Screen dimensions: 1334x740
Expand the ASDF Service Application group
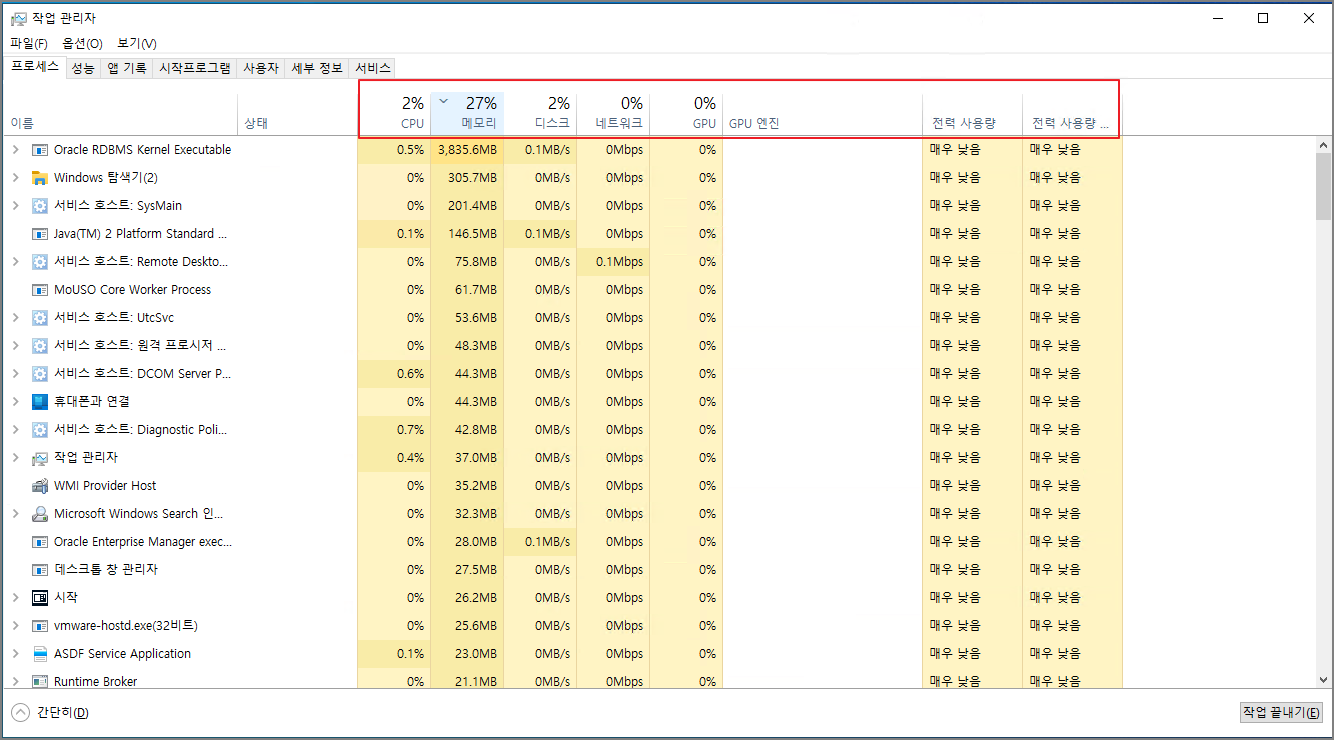point(15,654)
